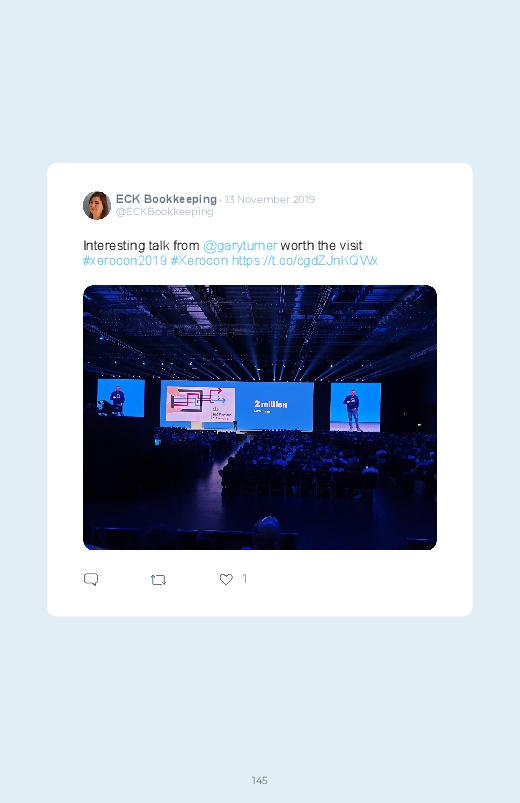Click the like count number 1
Viewport: 520px width, 803px height.
click(245, 579)
